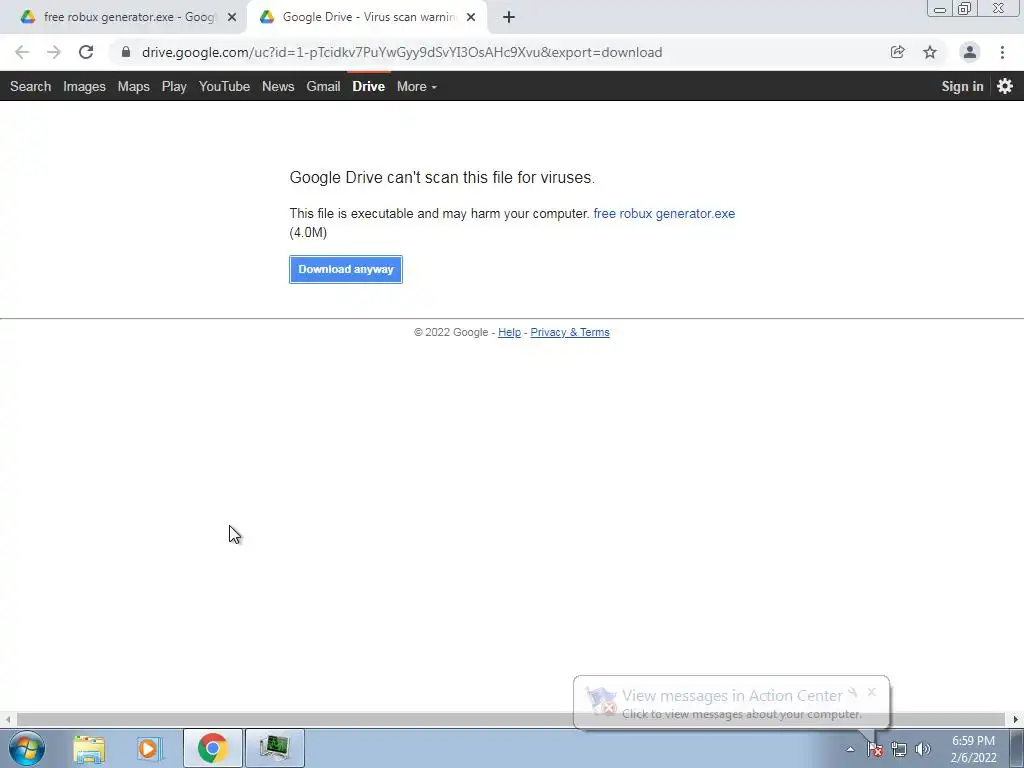Open Maps in the Google bar
The image size is (1024, 768).
(x=134, y=86)
